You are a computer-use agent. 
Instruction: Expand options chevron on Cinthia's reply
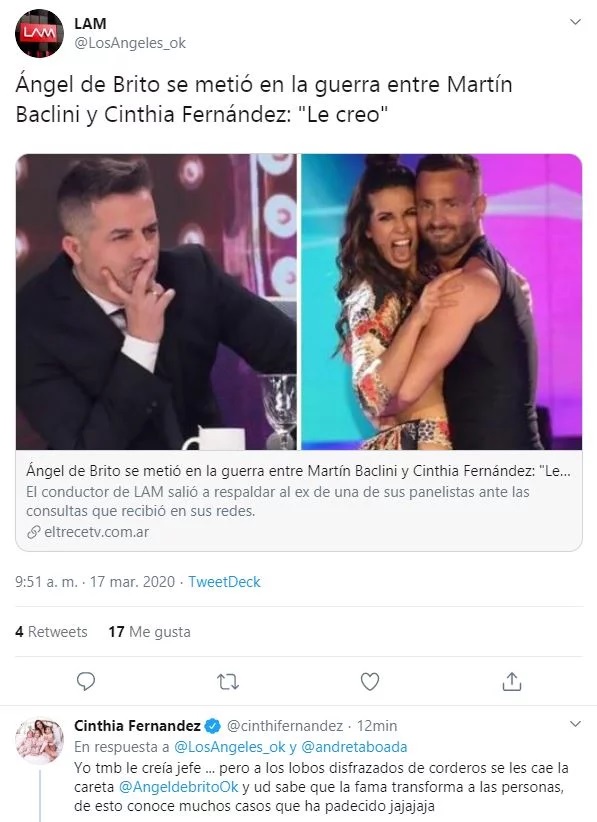pos(576,724)
